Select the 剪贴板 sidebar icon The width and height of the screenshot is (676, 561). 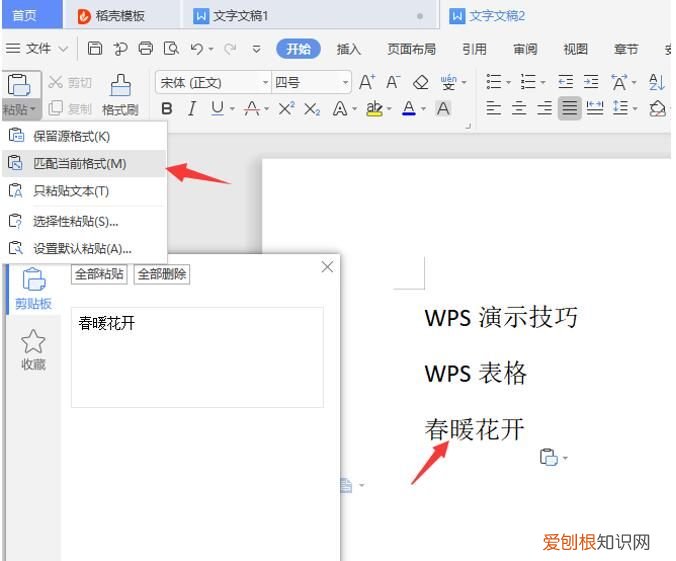(x=33, y=288)
